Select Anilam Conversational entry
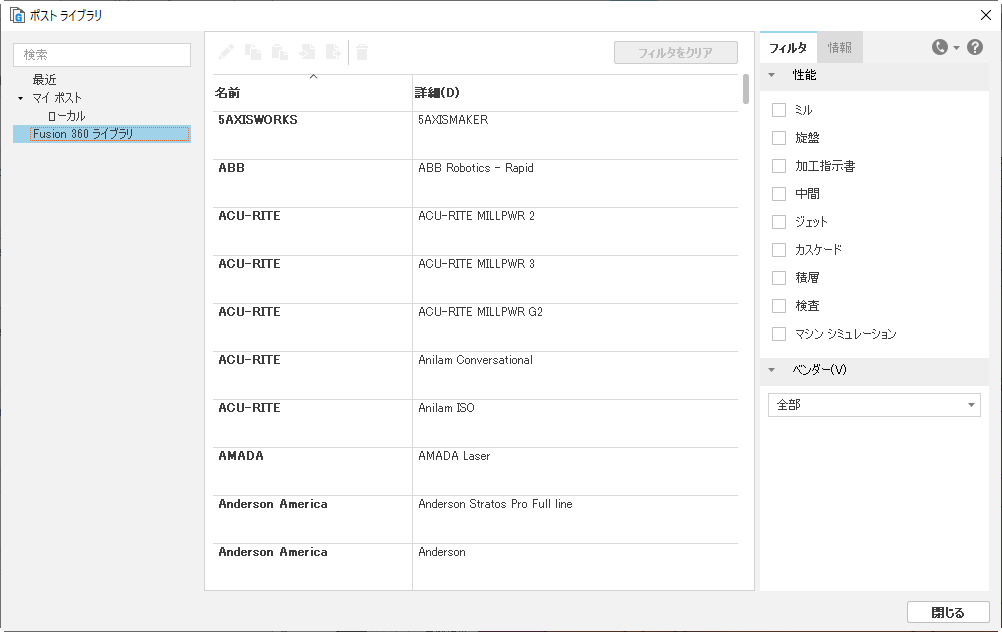This screenshot has height=632, width=1002. 475,360
